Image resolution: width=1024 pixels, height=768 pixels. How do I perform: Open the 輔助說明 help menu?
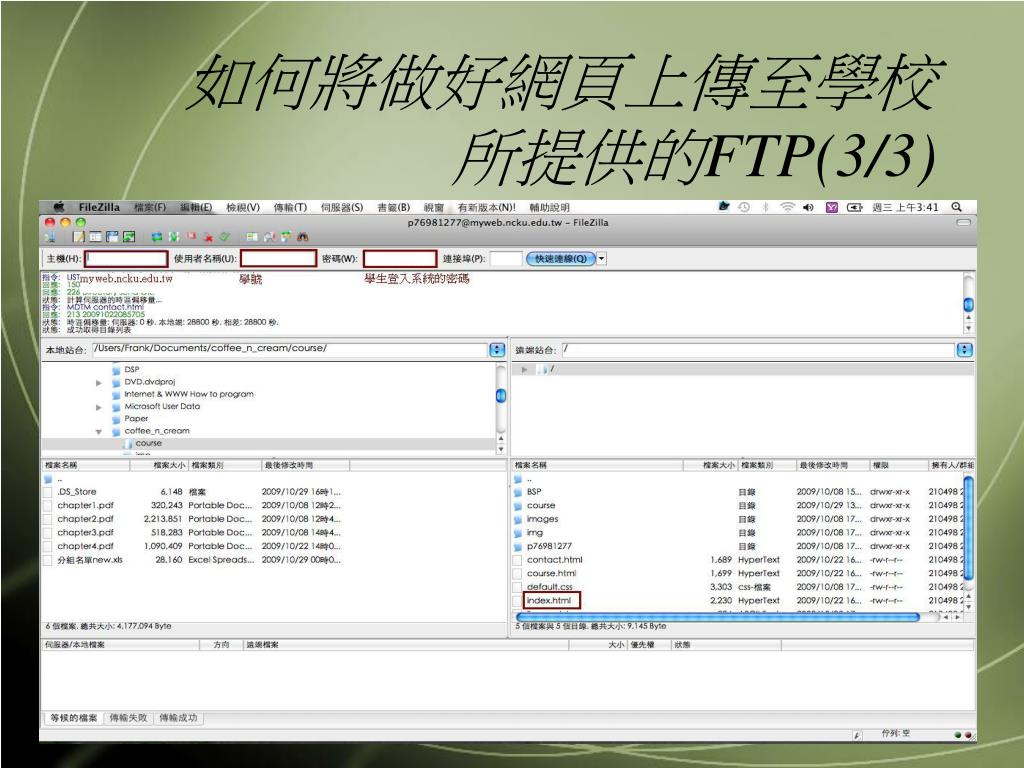[x=549, y=207]
